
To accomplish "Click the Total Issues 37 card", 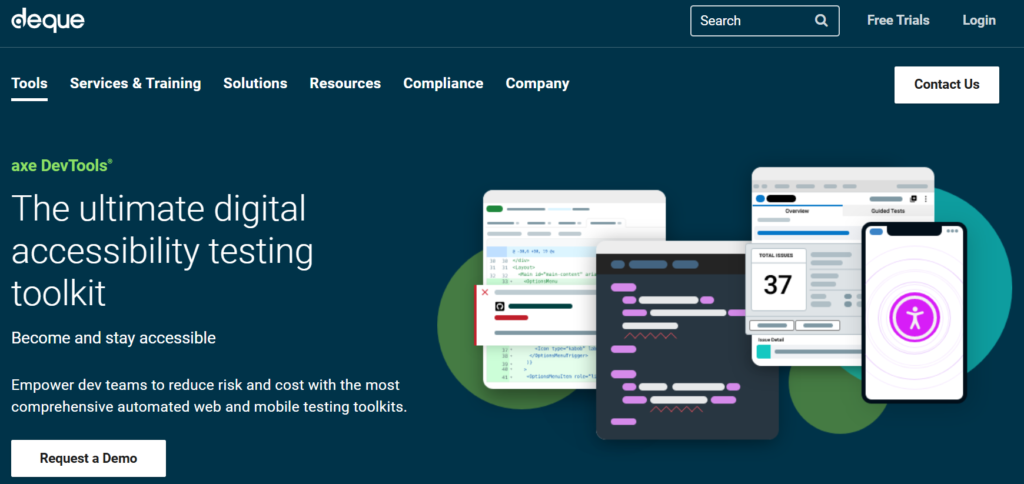I will point(778,280).
